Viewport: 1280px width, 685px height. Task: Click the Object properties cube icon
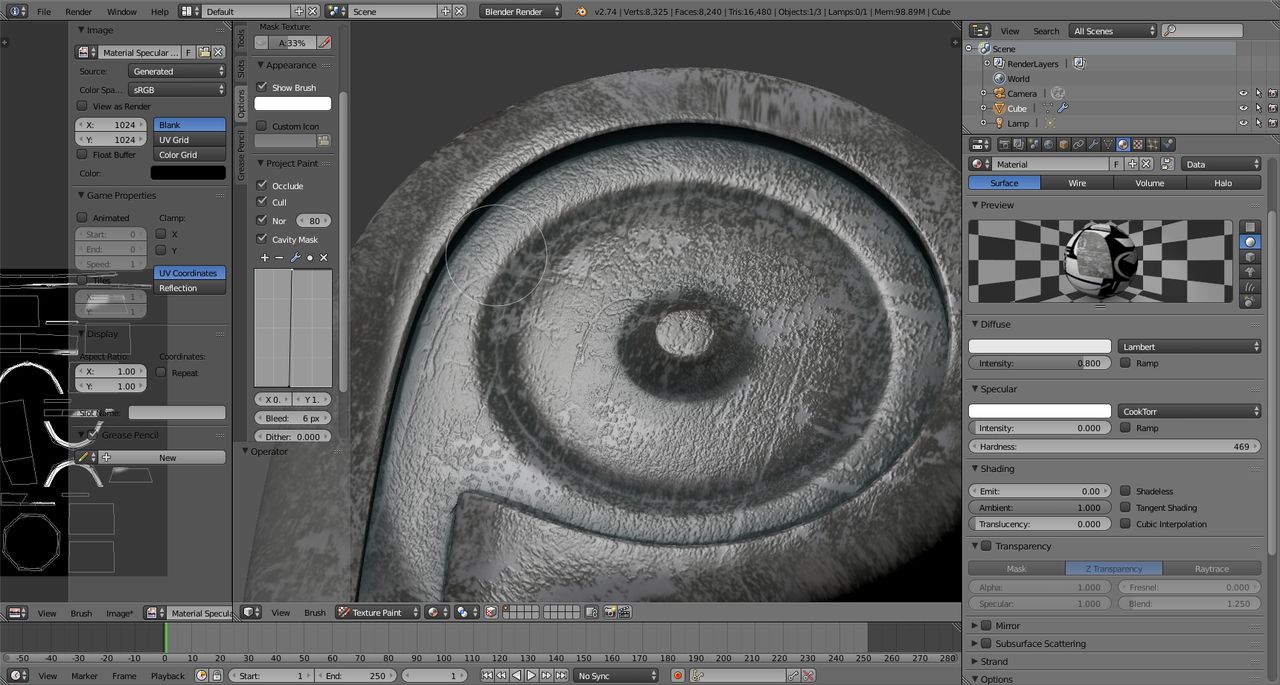1063,144
